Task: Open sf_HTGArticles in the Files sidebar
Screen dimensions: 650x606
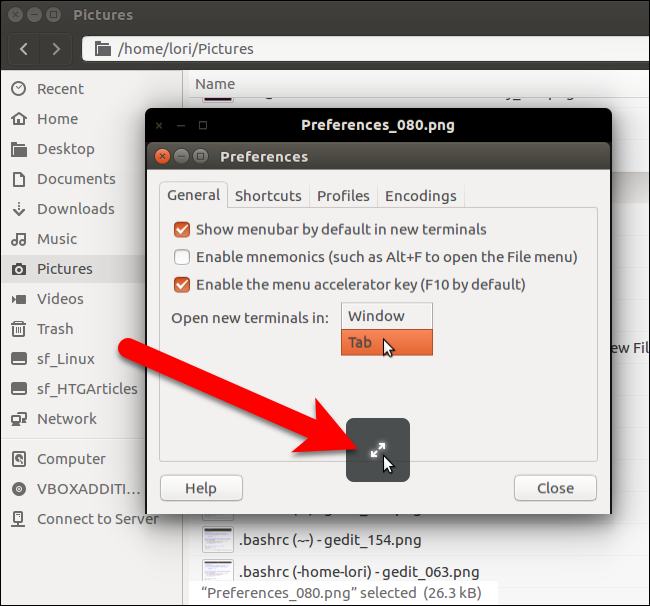Action: pyautogui.click(x=74, y=389)
